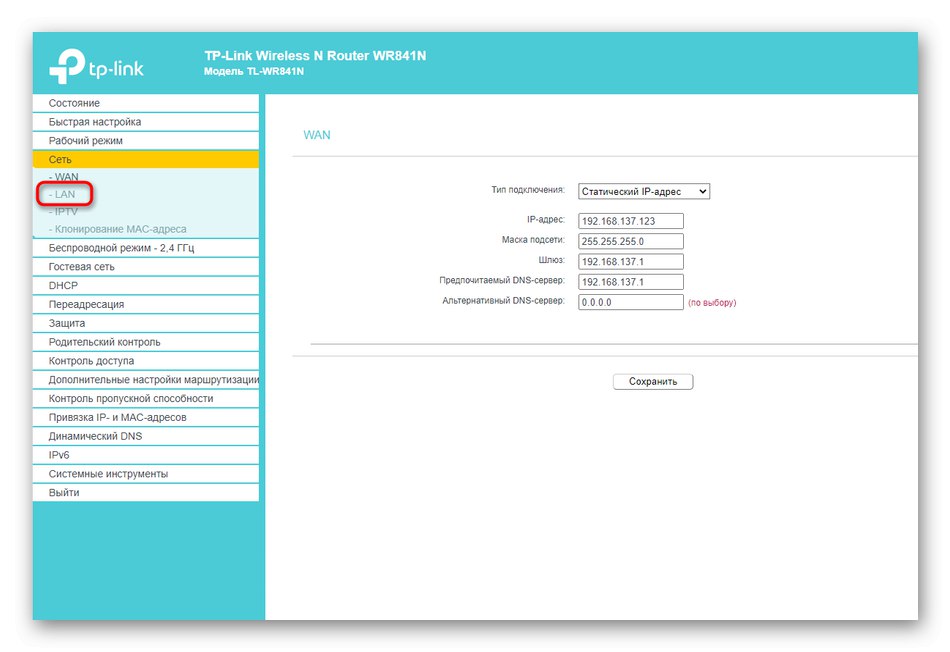Open the WAN submenu item
950x652 pixels.
tap(64, 177)
